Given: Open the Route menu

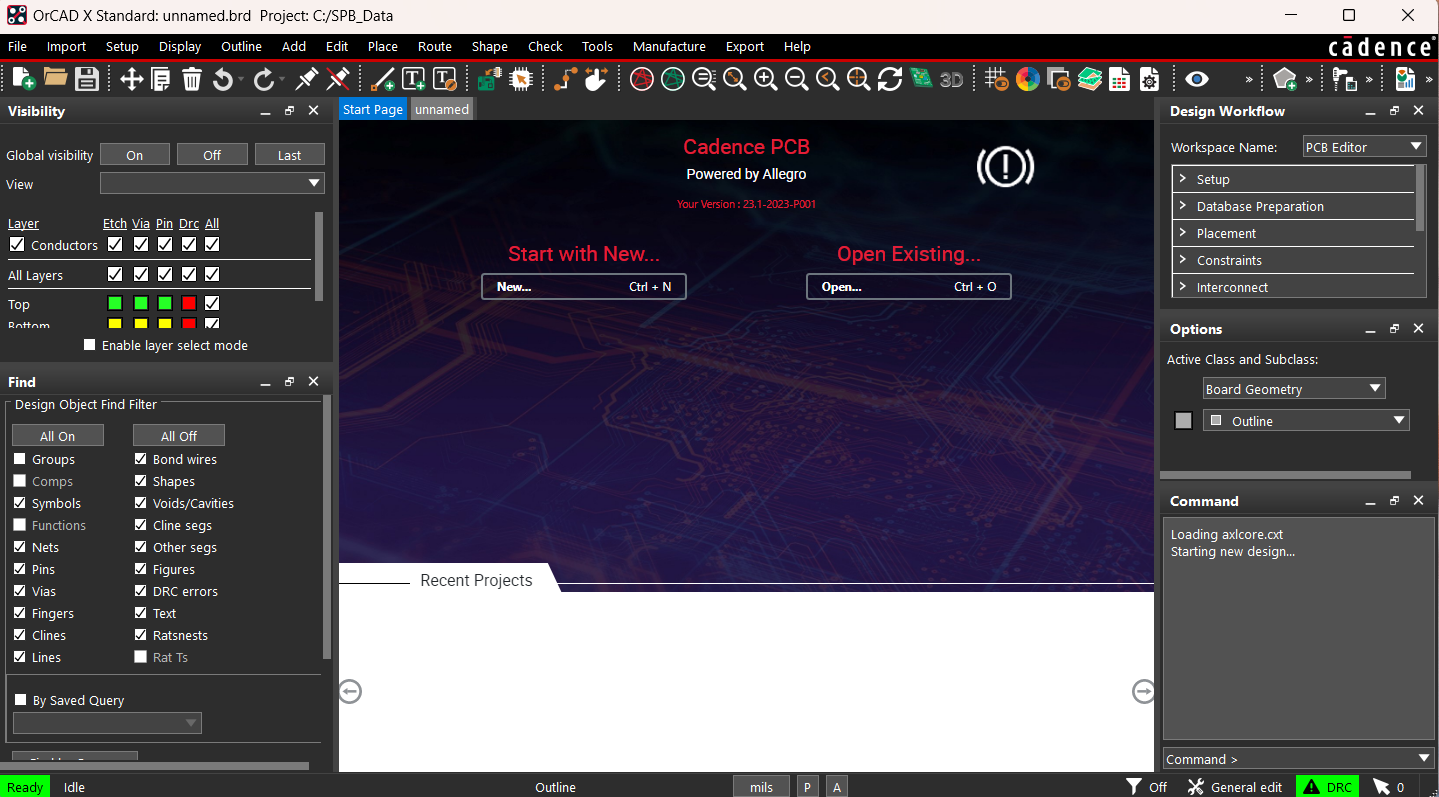Looking at the screenshot, I should [x=435, y=46].
